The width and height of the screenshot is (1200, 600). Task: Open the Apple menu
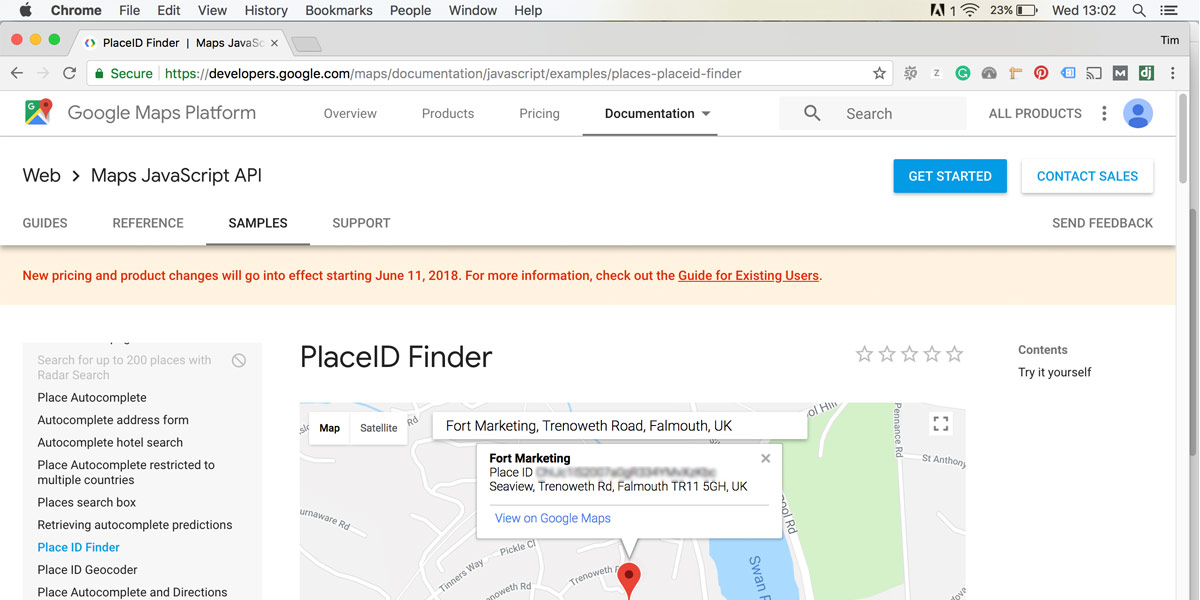[25, 10]
